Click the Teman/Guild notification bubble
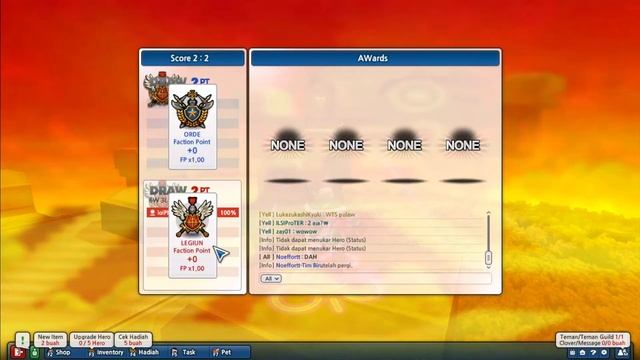640x360 pixels. (592, 340)
